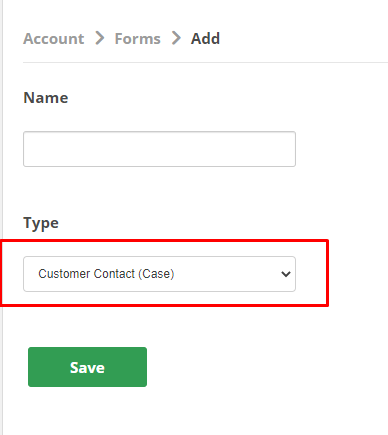
Task: Click the Save button
Action: coord(87,367)
